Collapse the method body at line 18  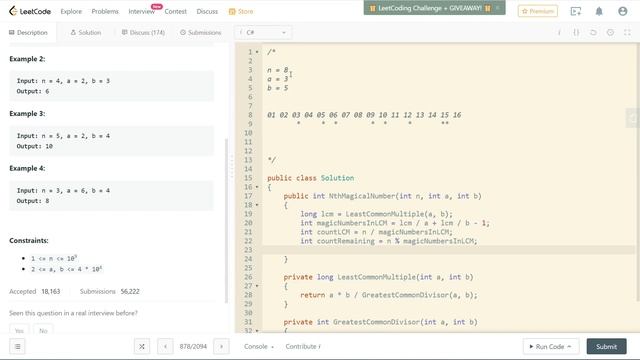[x=257, y=205]
